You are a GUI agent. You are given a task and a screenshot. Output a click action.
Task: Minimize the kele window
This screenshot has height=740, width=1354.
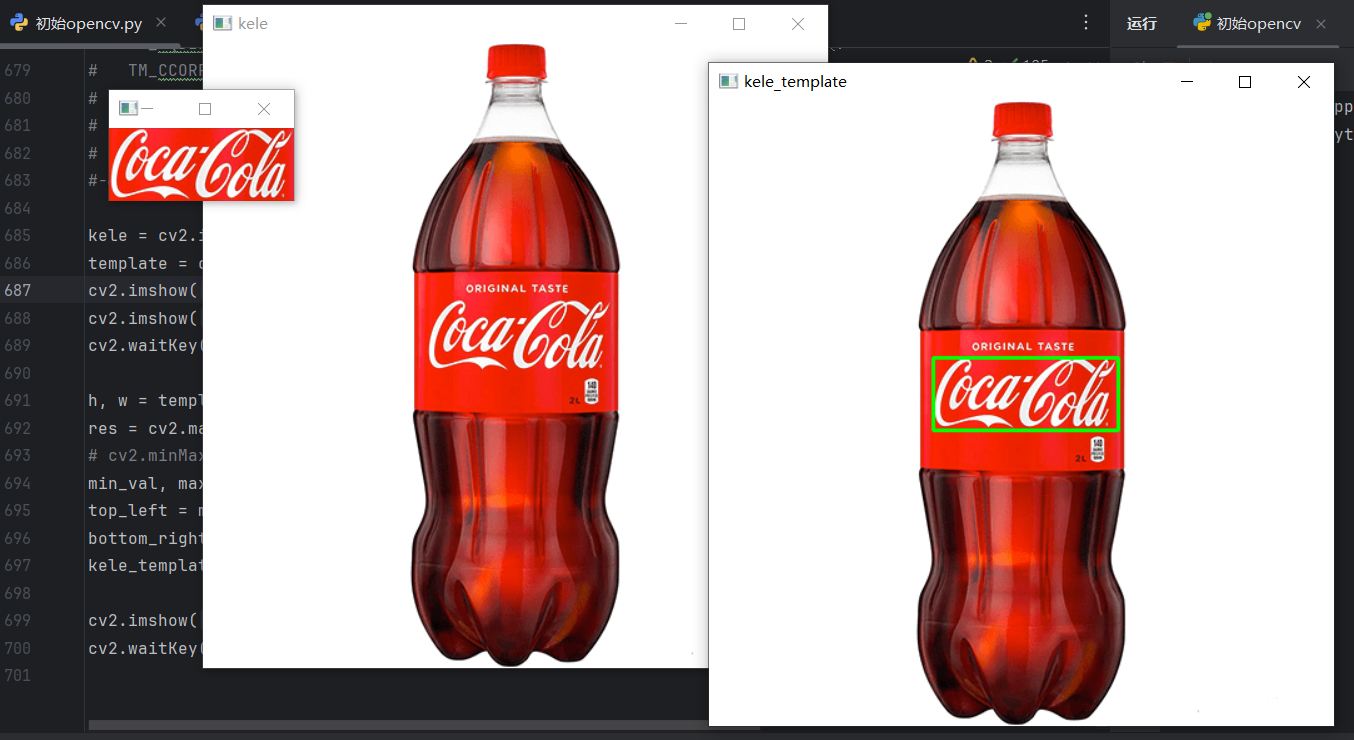[681, 24]
